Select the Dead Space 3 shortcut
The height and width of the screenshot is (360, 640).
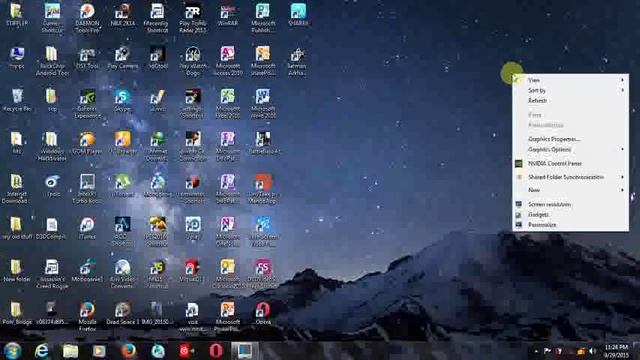(x=122, y=313)
